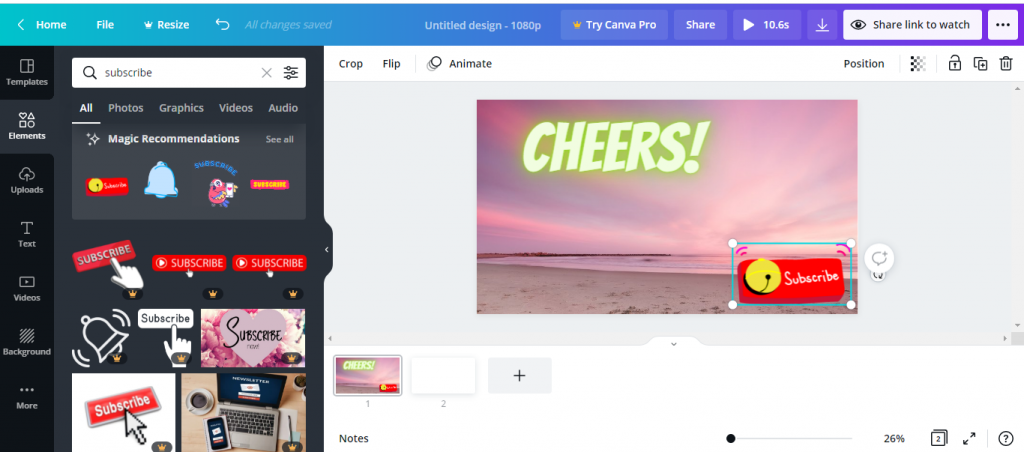Expand the pages strip chevron below the canvas
Screen dimensions: 1024x452
[x=673, y=343]
